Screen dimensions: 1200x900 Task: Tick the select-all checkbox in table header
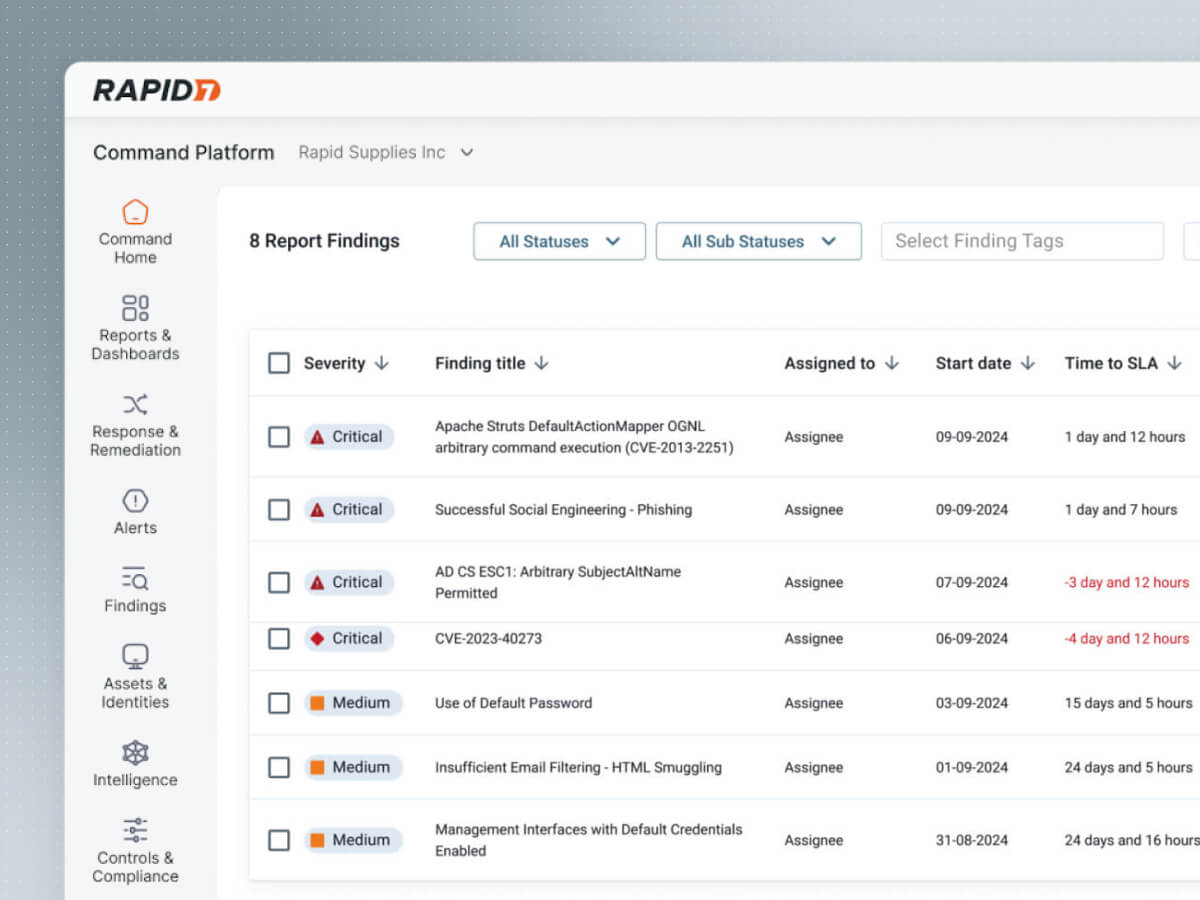coord(279,363)
